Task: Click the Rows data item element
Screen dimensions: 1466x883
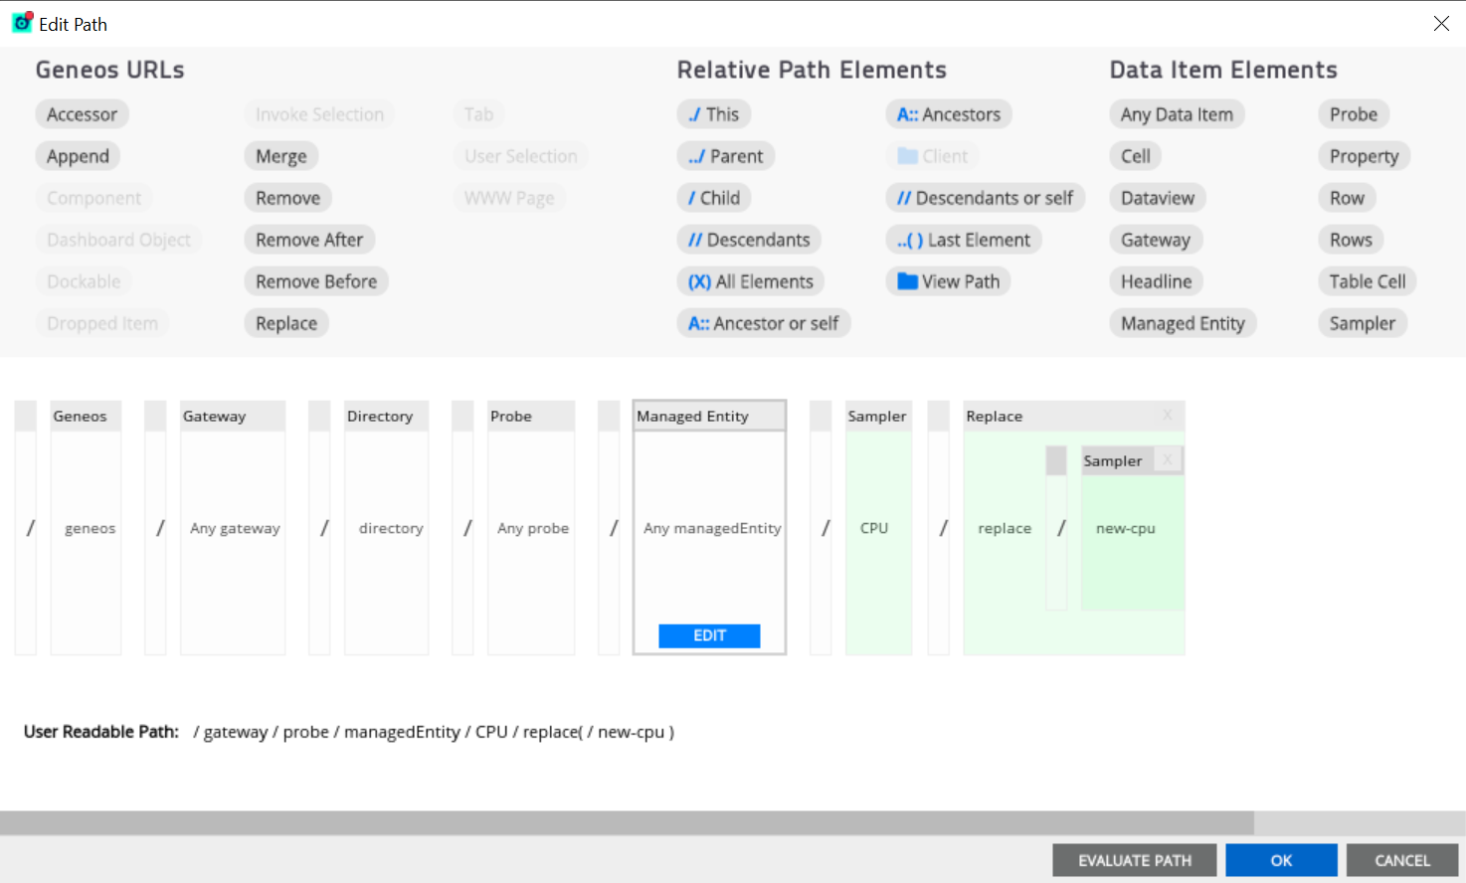Action: click(1351, 240)
